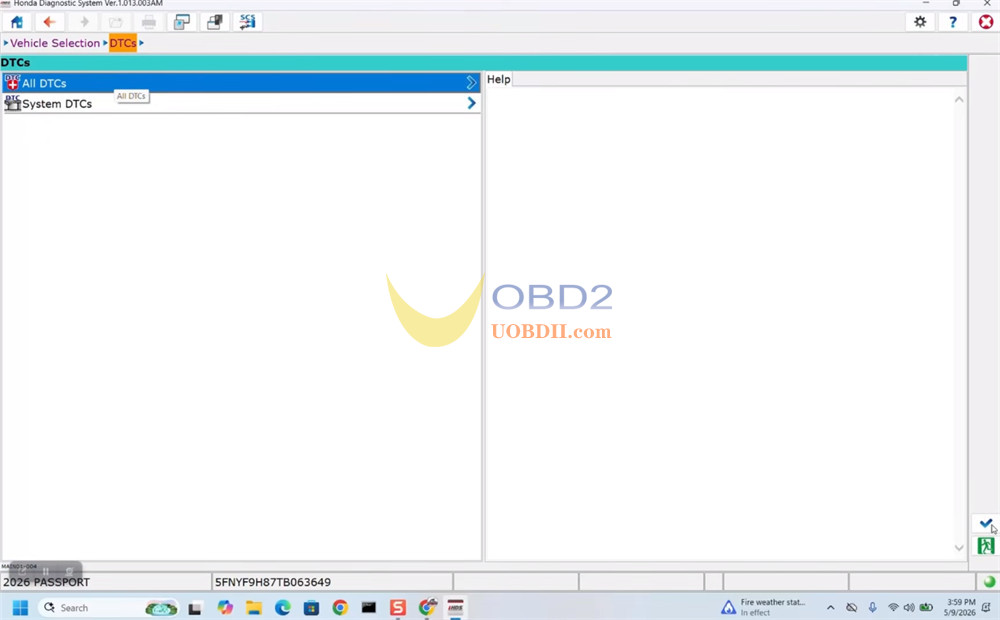Open the second Chrome icon with badge
This screenshot has height=620, width=1000.
pos(427,607)
